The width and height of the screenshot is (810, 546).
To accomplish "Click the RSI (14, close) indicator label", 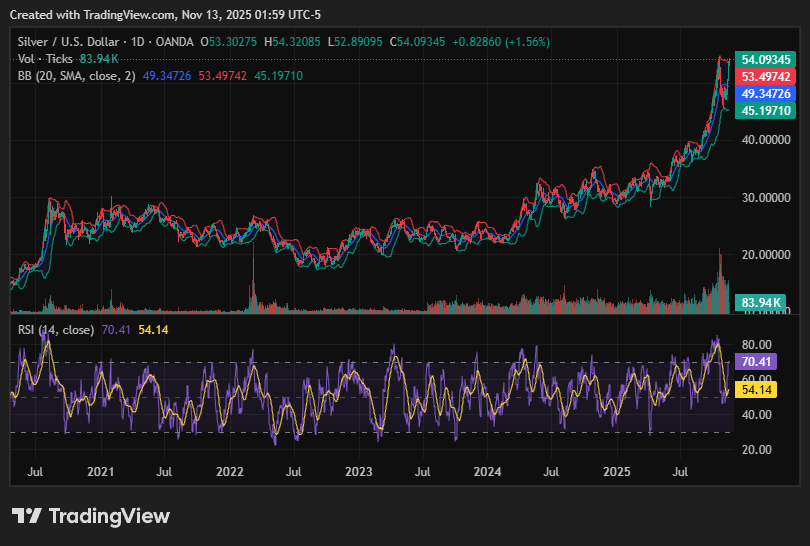I will (x=56, y=329).
